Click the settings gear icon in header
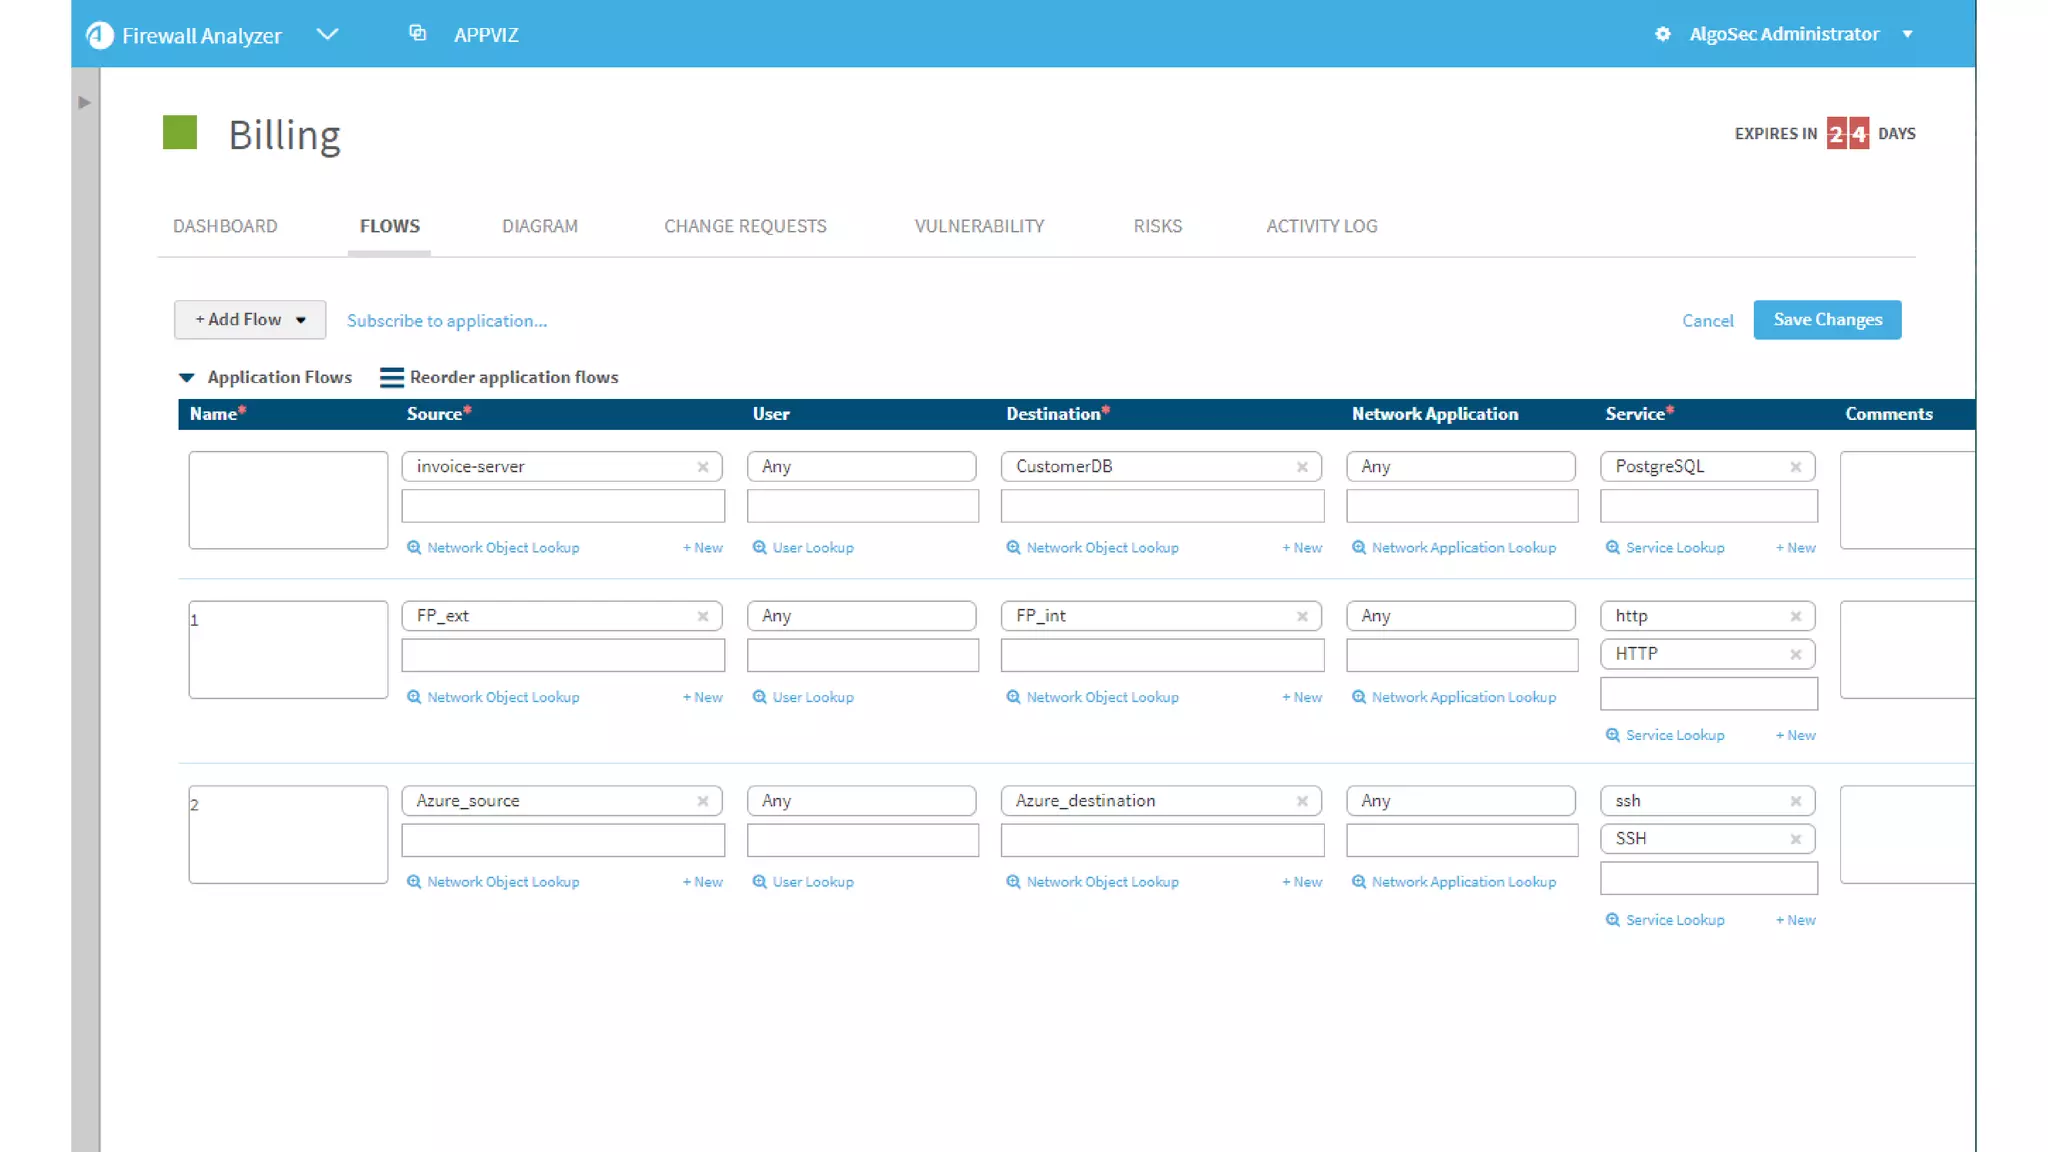 tap(1662, 34)
